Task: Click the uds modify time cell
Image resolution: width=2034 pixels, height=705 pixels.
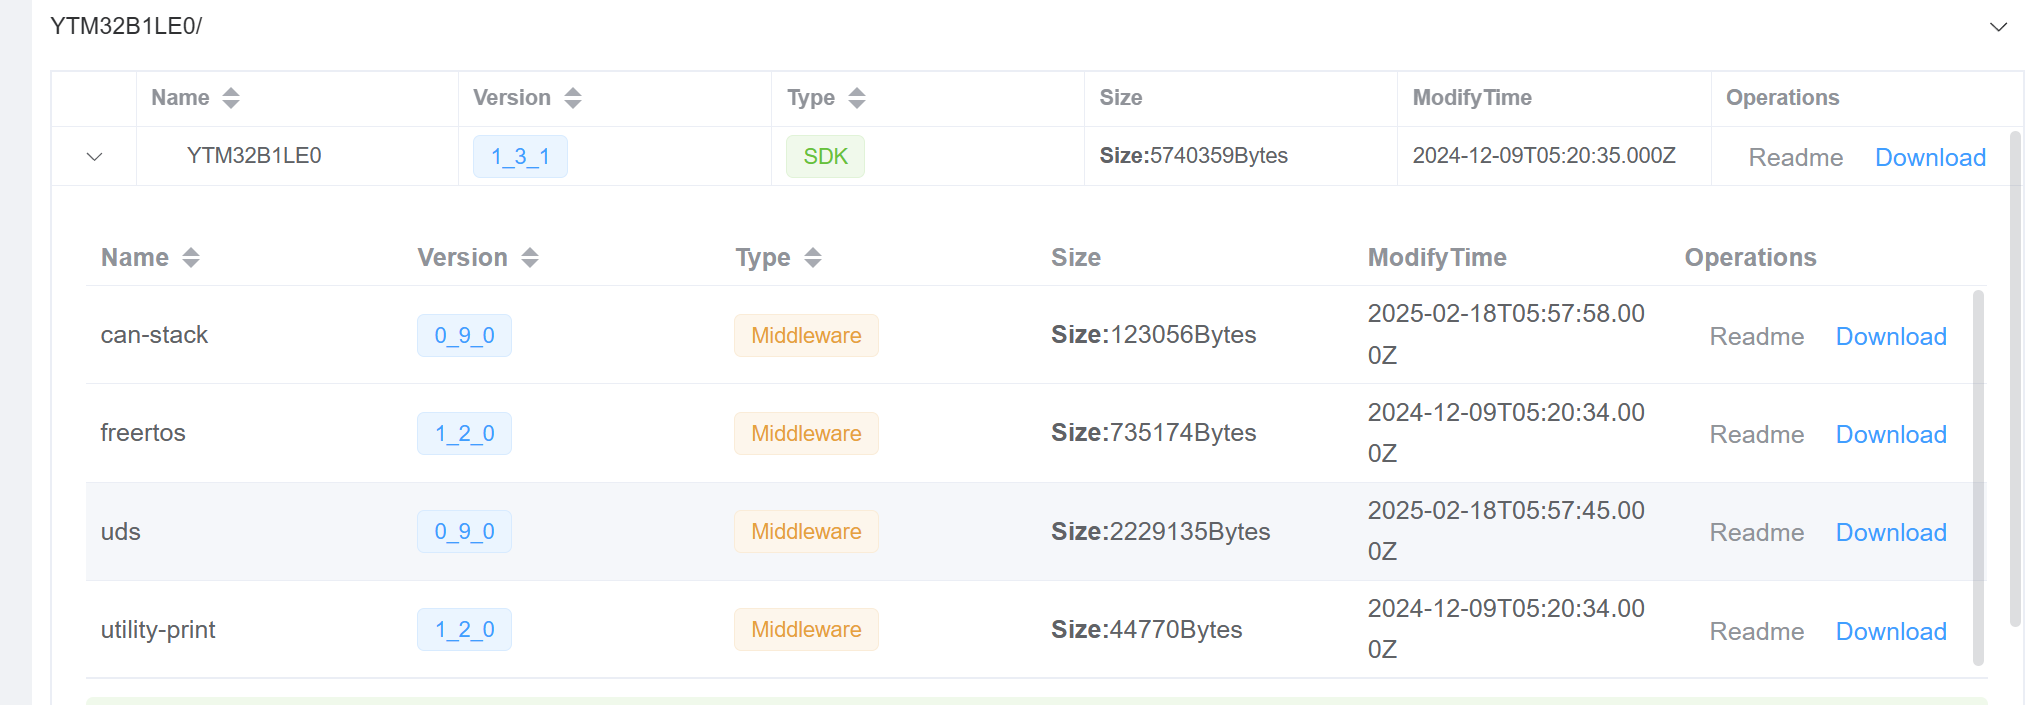Action: (x=1506, y=531)
